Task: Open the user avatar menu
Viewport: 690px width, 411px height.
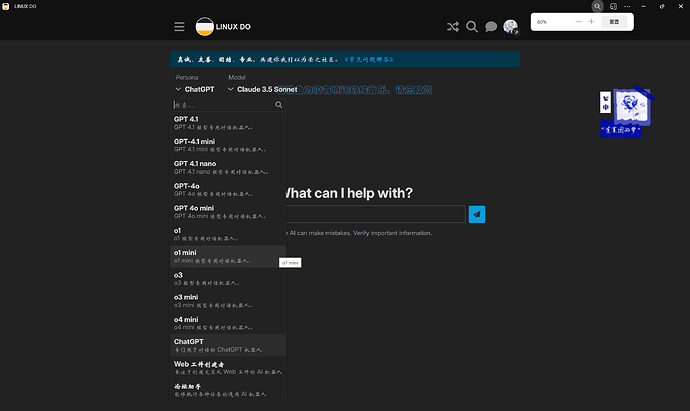Action: 510,27
